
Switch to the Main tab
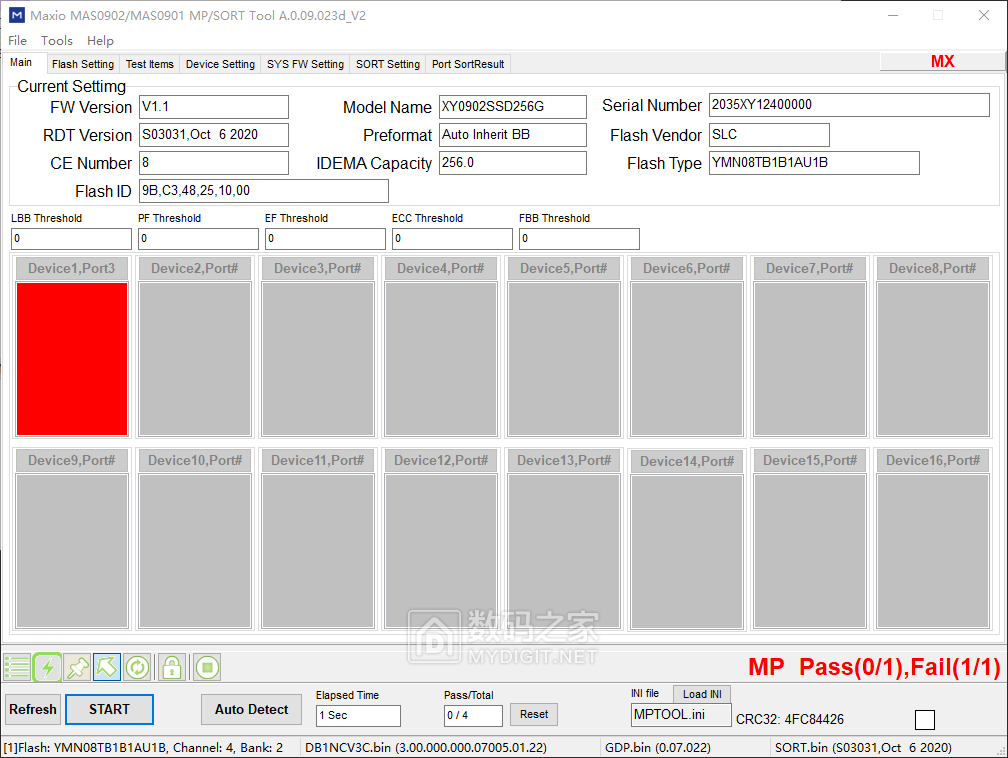pyautogui.click(x=21, y=62)
